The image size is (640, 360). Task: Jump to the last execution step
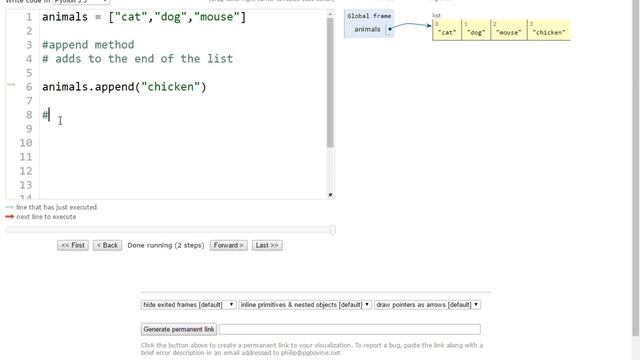267,245
